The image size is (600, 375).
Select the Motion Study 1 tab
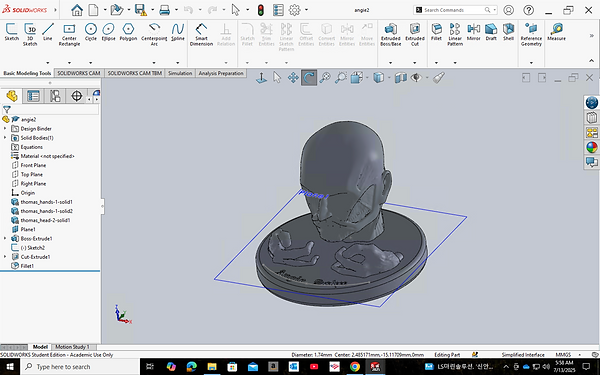coord(72,347)
